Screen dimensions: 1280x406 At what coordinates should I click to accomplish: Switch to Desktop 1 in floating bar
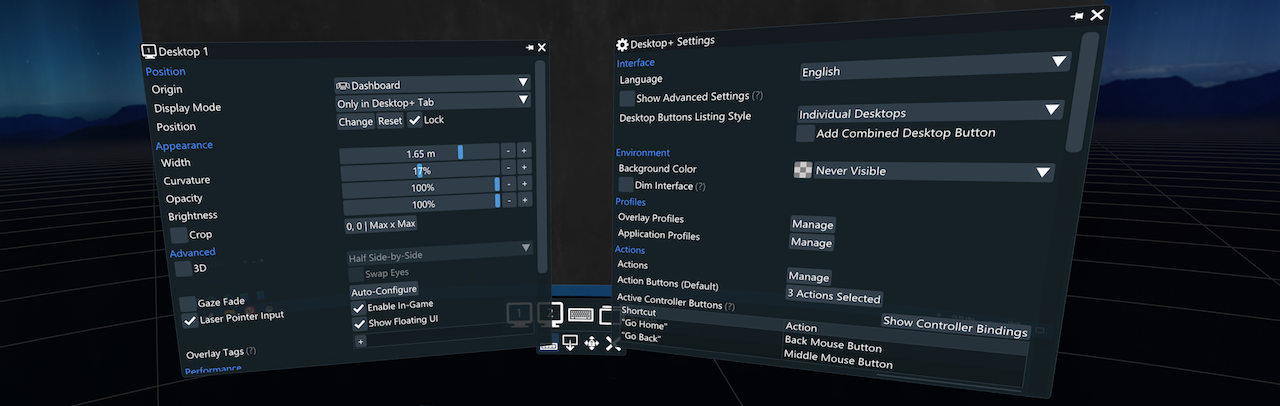click(519, 315)
